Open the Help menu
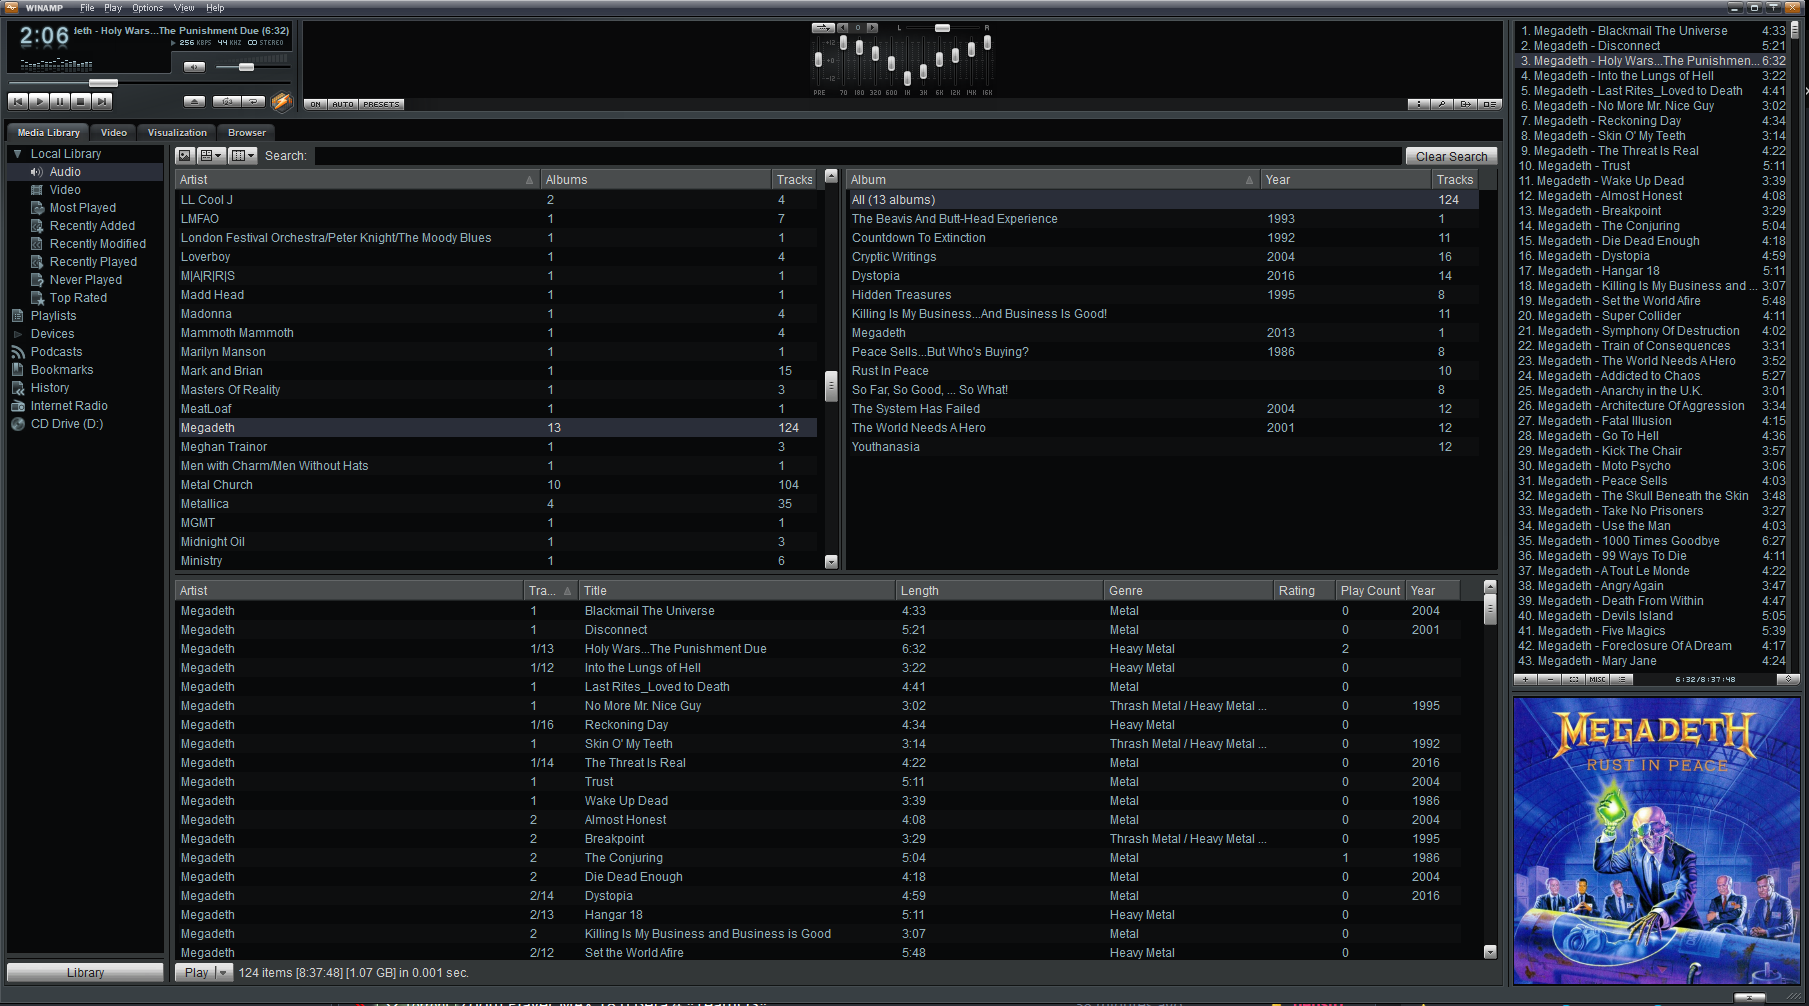The image size is (1809, 1006). (x=215, y=8)
